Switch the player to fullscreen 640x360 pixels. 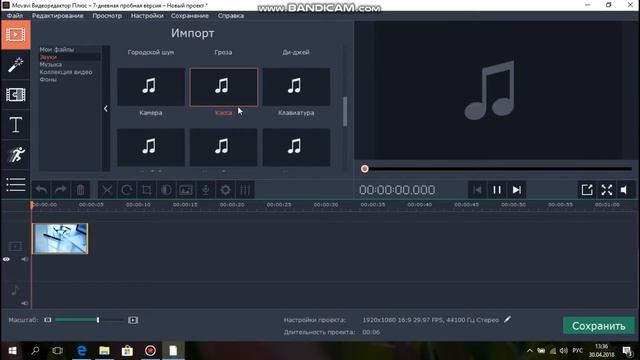coord(607,190)
